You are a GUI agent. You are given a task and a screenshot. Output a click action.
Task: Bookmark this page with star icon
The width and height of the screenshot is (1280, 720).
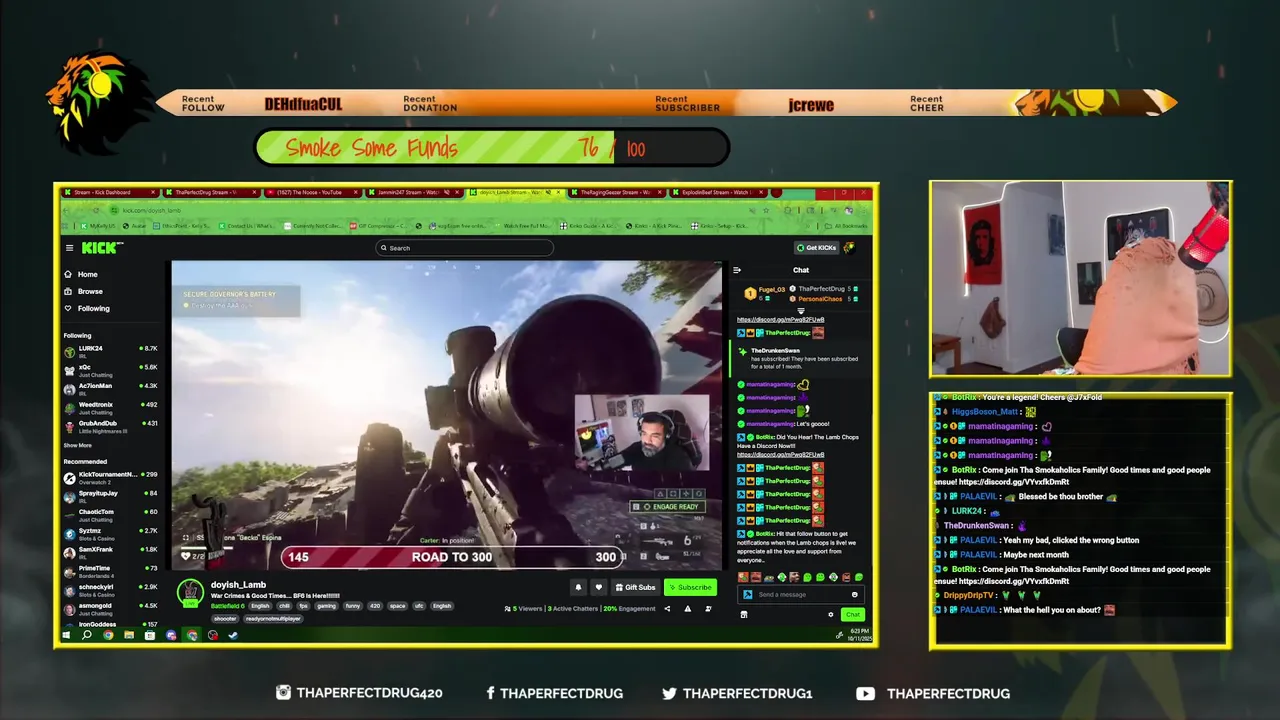[766, 210]
